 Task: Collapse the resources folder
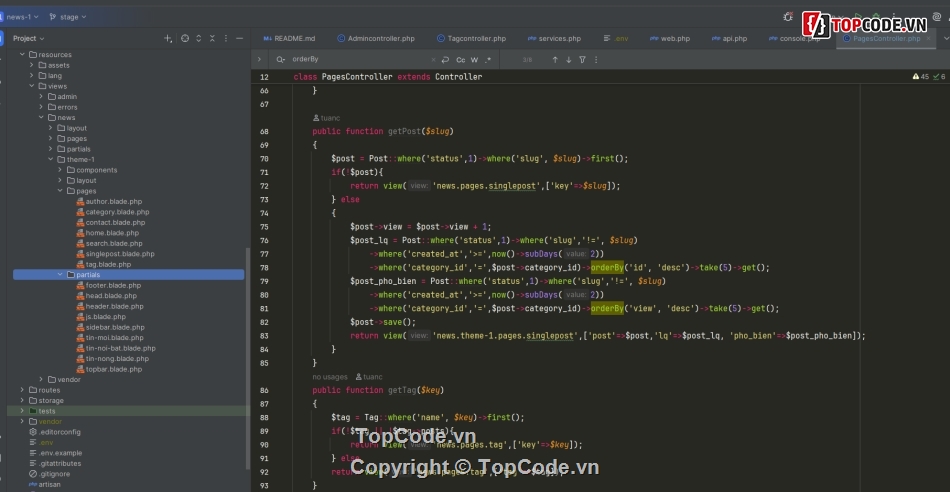tap(22, 55)
